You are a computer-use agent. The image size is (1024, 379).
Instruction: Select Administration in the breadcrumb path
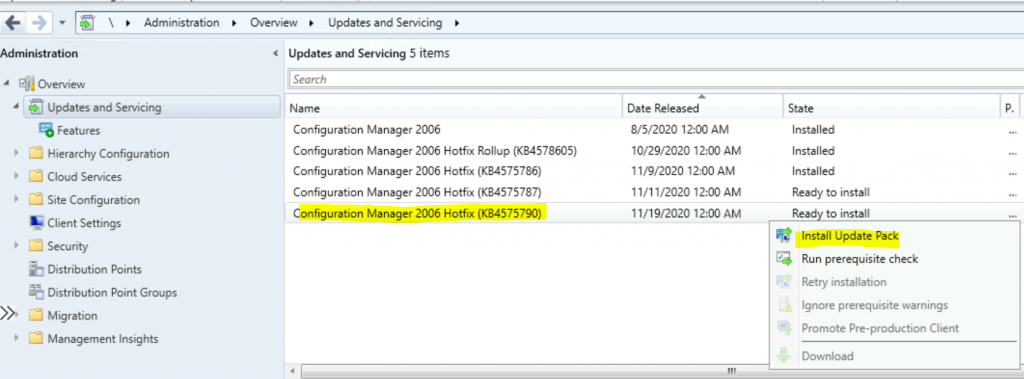pyautogui.click(x=182, y=23)
